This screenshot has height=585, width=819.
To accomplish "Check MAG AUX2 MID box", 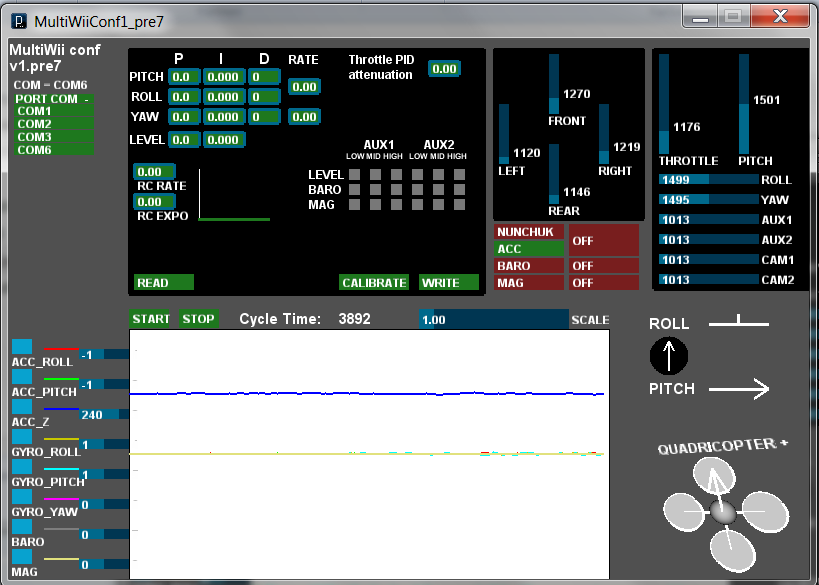I will (438, 204).
